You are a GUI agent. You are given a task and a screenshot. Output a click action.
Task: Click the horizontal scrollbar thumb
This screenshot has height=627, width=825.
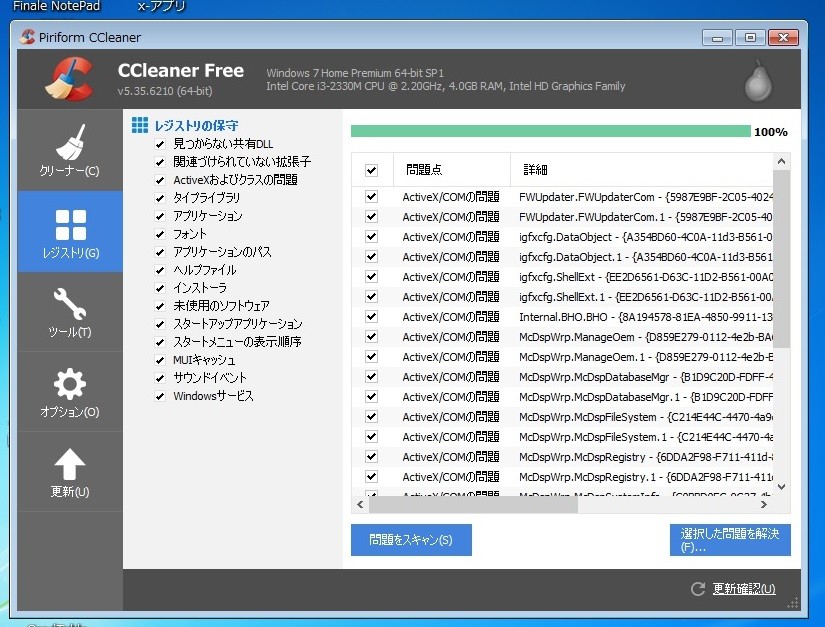pyautogui.click(x=474, y=504)
